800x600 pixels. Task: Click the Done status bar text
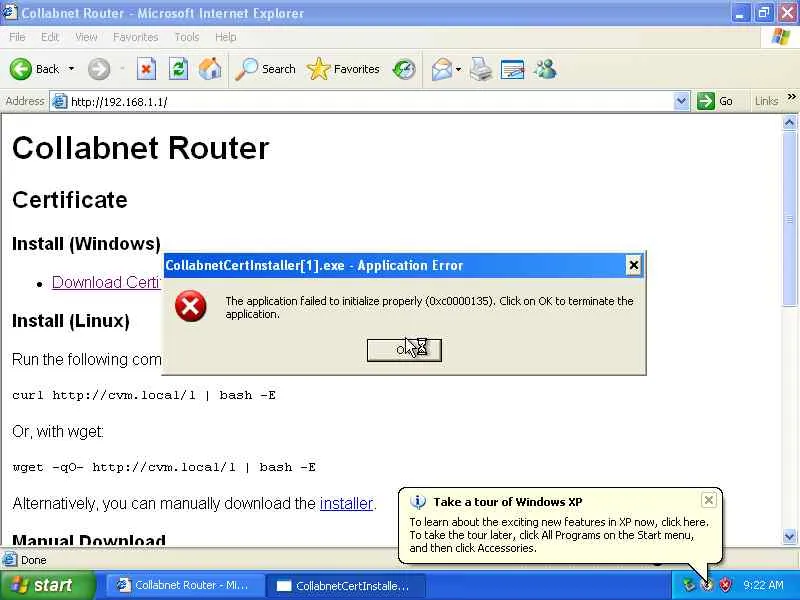tap(34, 560)
